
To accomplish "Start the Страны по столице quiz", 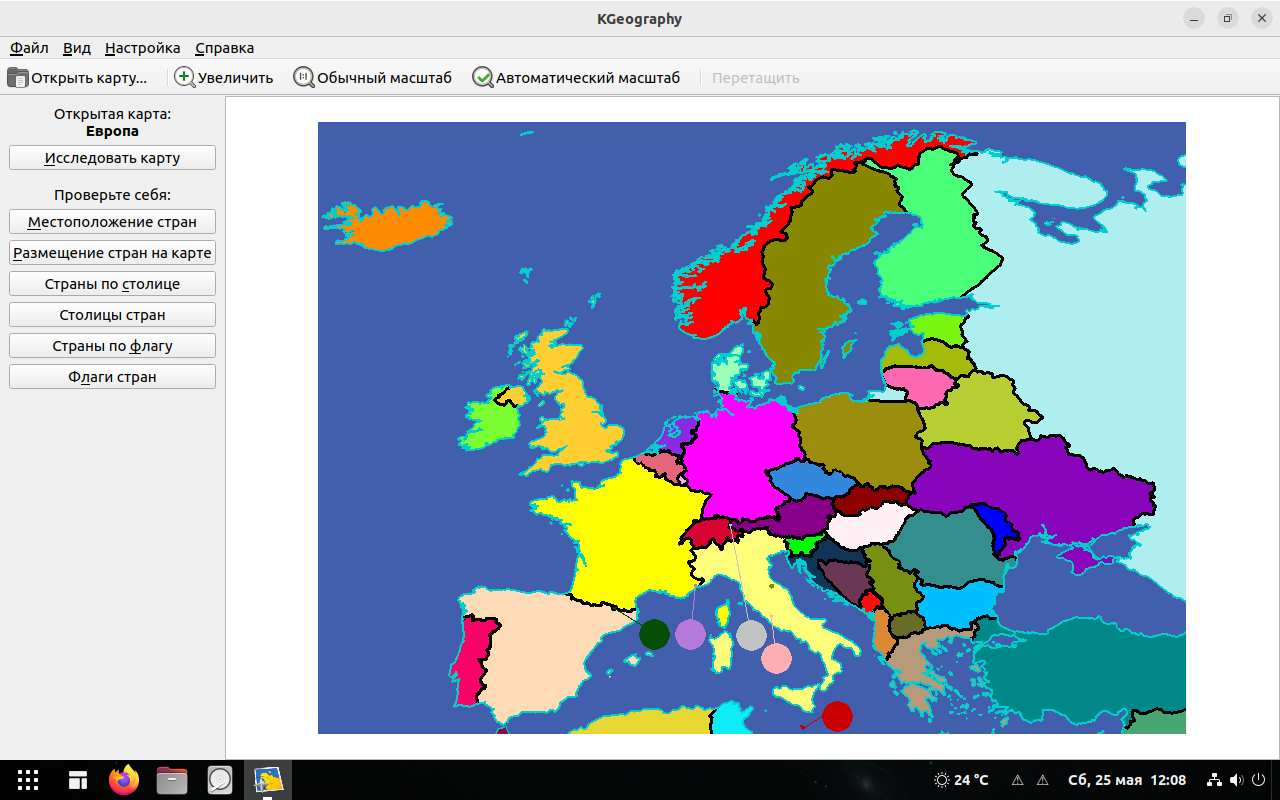I will [112, 284].
